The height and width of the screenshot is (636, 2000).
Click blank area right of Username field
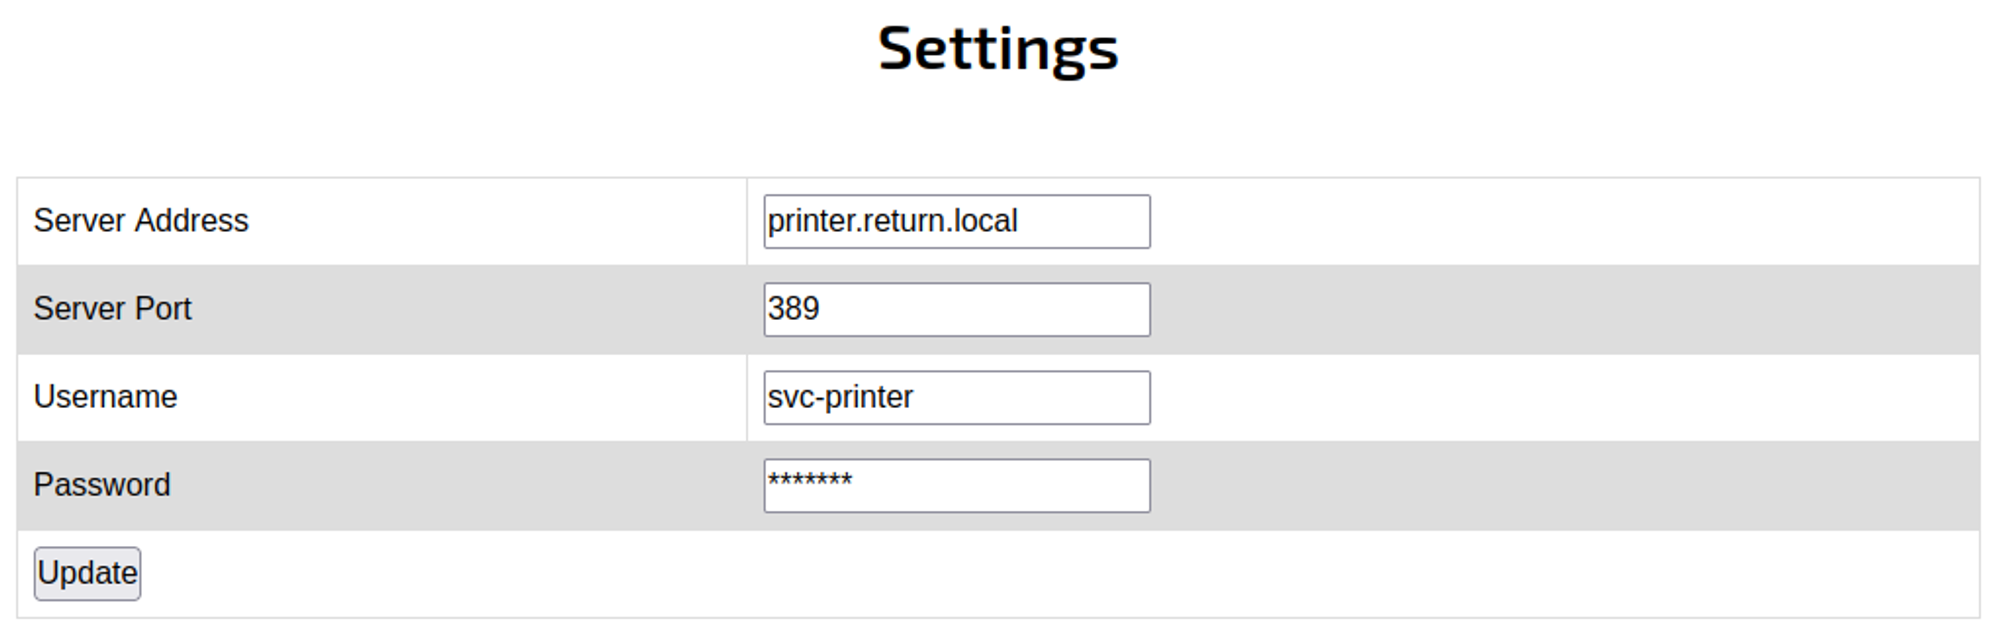coord(1560,397)
